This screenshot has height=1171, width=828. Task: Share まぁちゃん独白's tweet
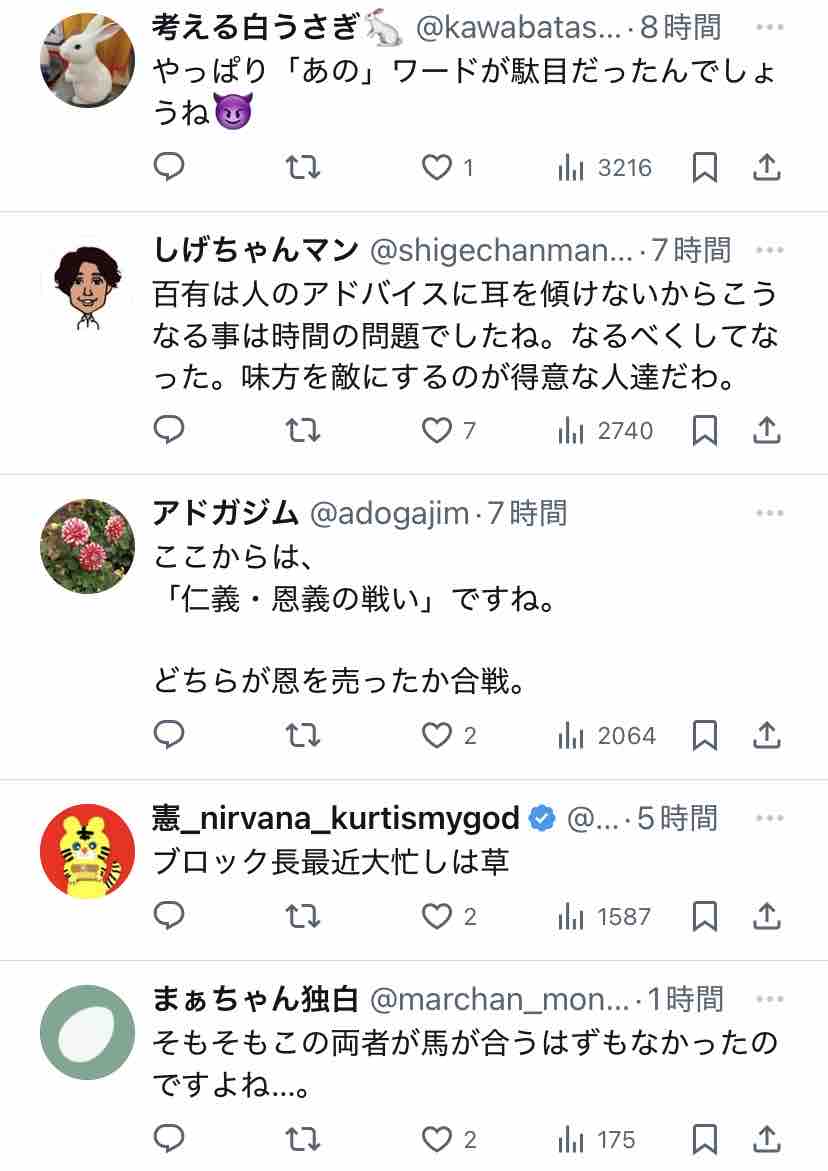tap(766, 1139)
